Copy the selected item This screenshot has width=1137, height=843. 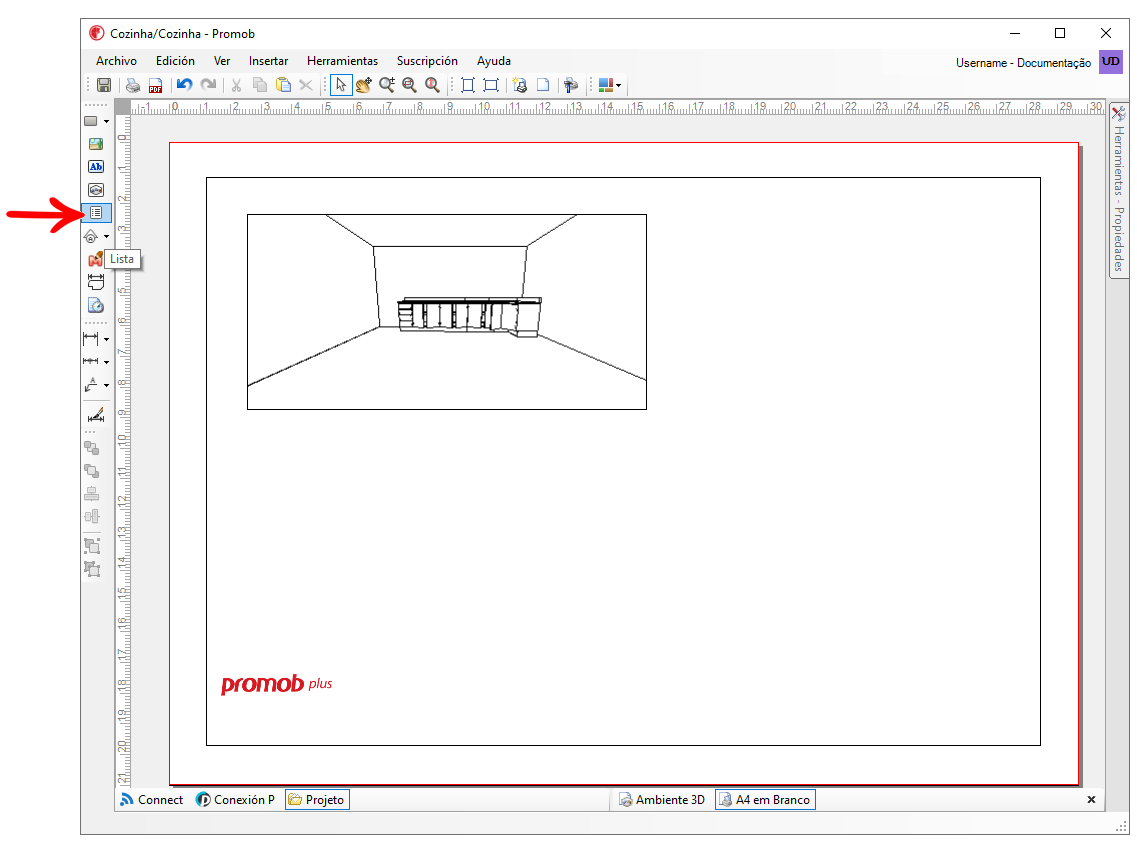(x=260, y=85)
